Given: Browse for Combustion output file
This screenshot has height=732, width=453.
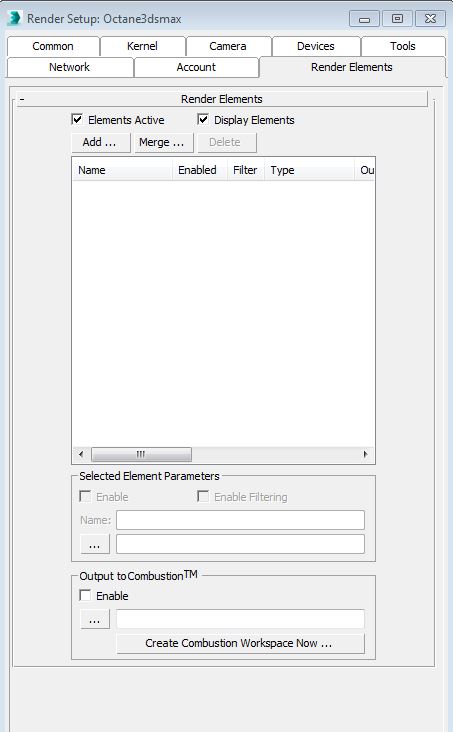Looking at the screenshot, I should point(95,619).
